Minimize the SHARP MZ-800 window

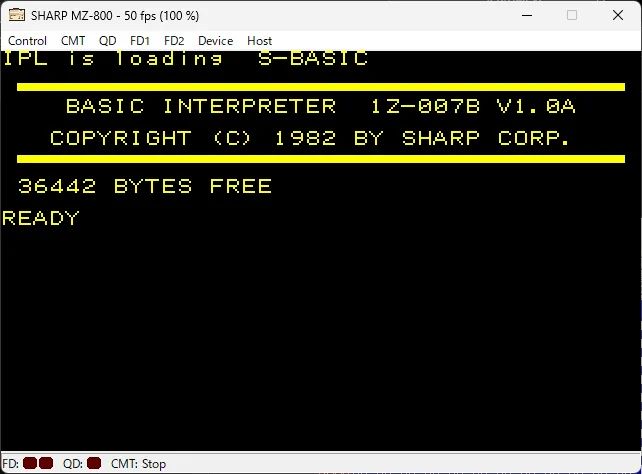527,16
